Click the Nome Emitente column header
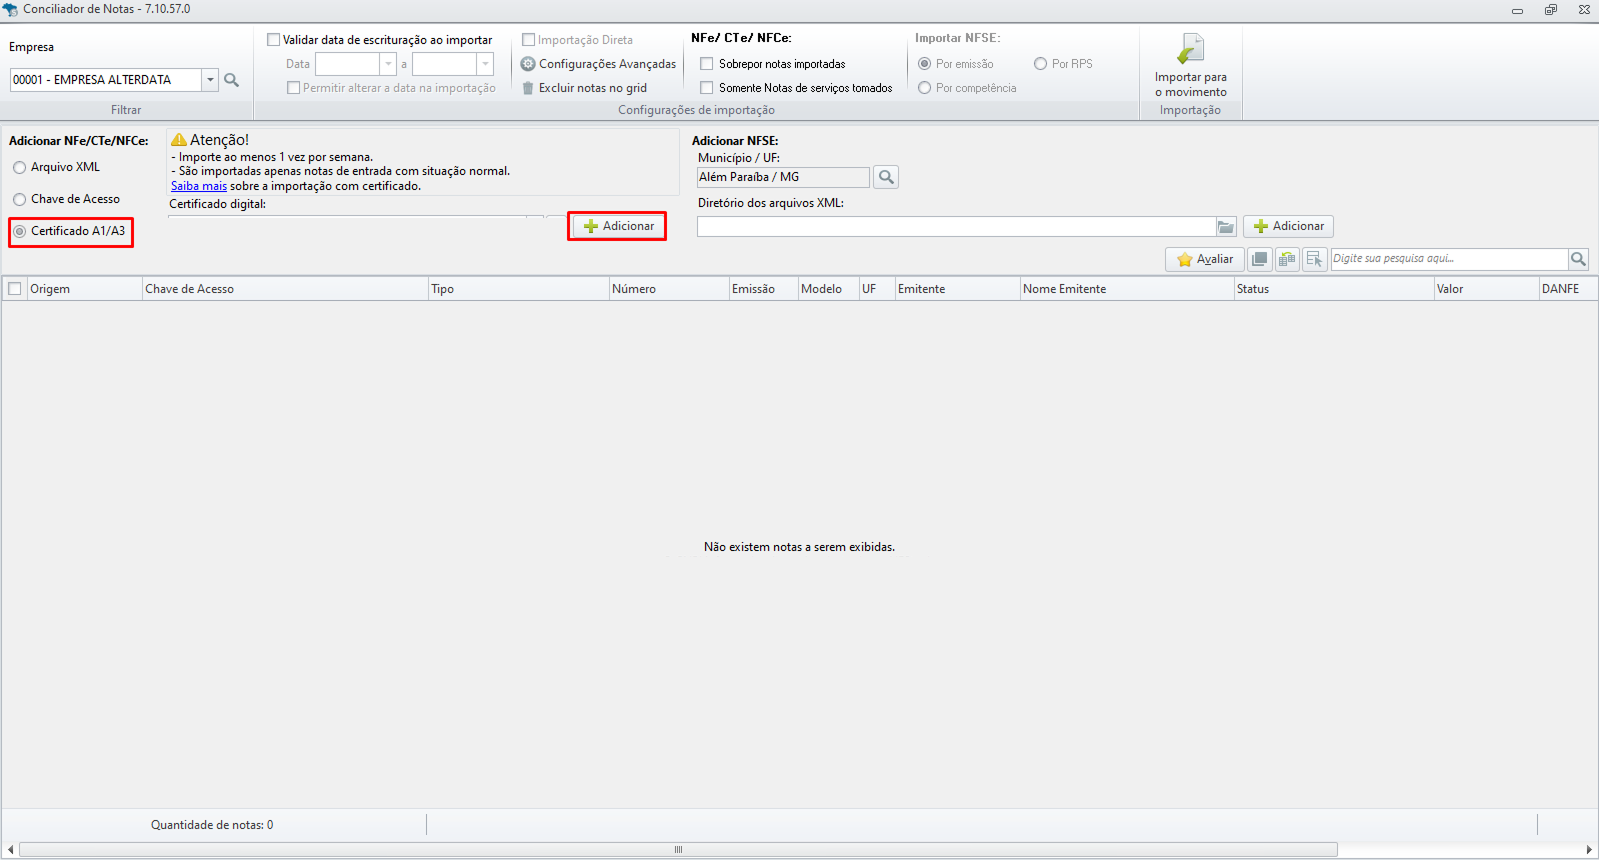1599x860 pixels. click(1128, 289)
